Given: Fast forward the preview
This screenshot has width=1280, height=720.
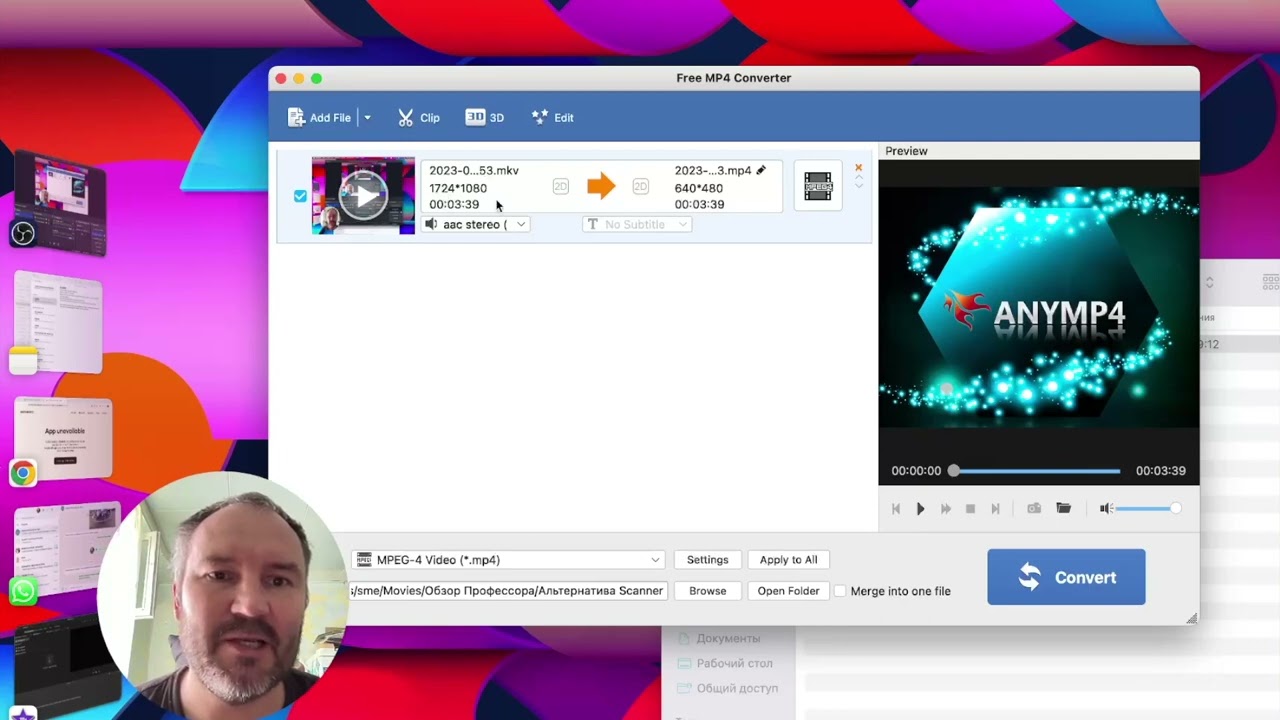Looking at the screenshot, I should click(x=946, y=509).
